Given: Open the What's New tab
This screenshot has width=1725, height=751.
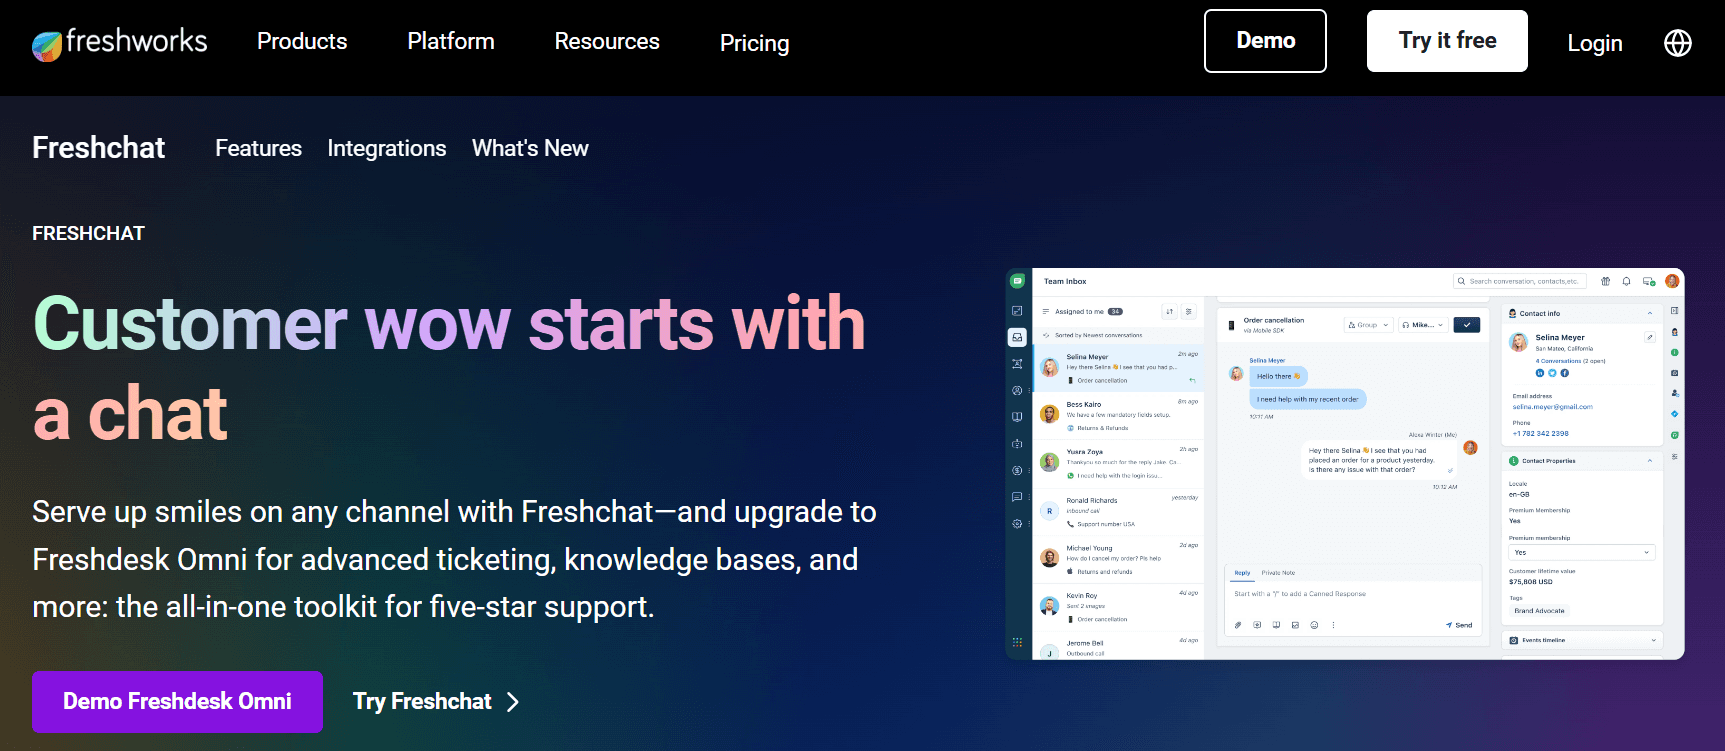Looking at the screenshot, I should 530,148.
